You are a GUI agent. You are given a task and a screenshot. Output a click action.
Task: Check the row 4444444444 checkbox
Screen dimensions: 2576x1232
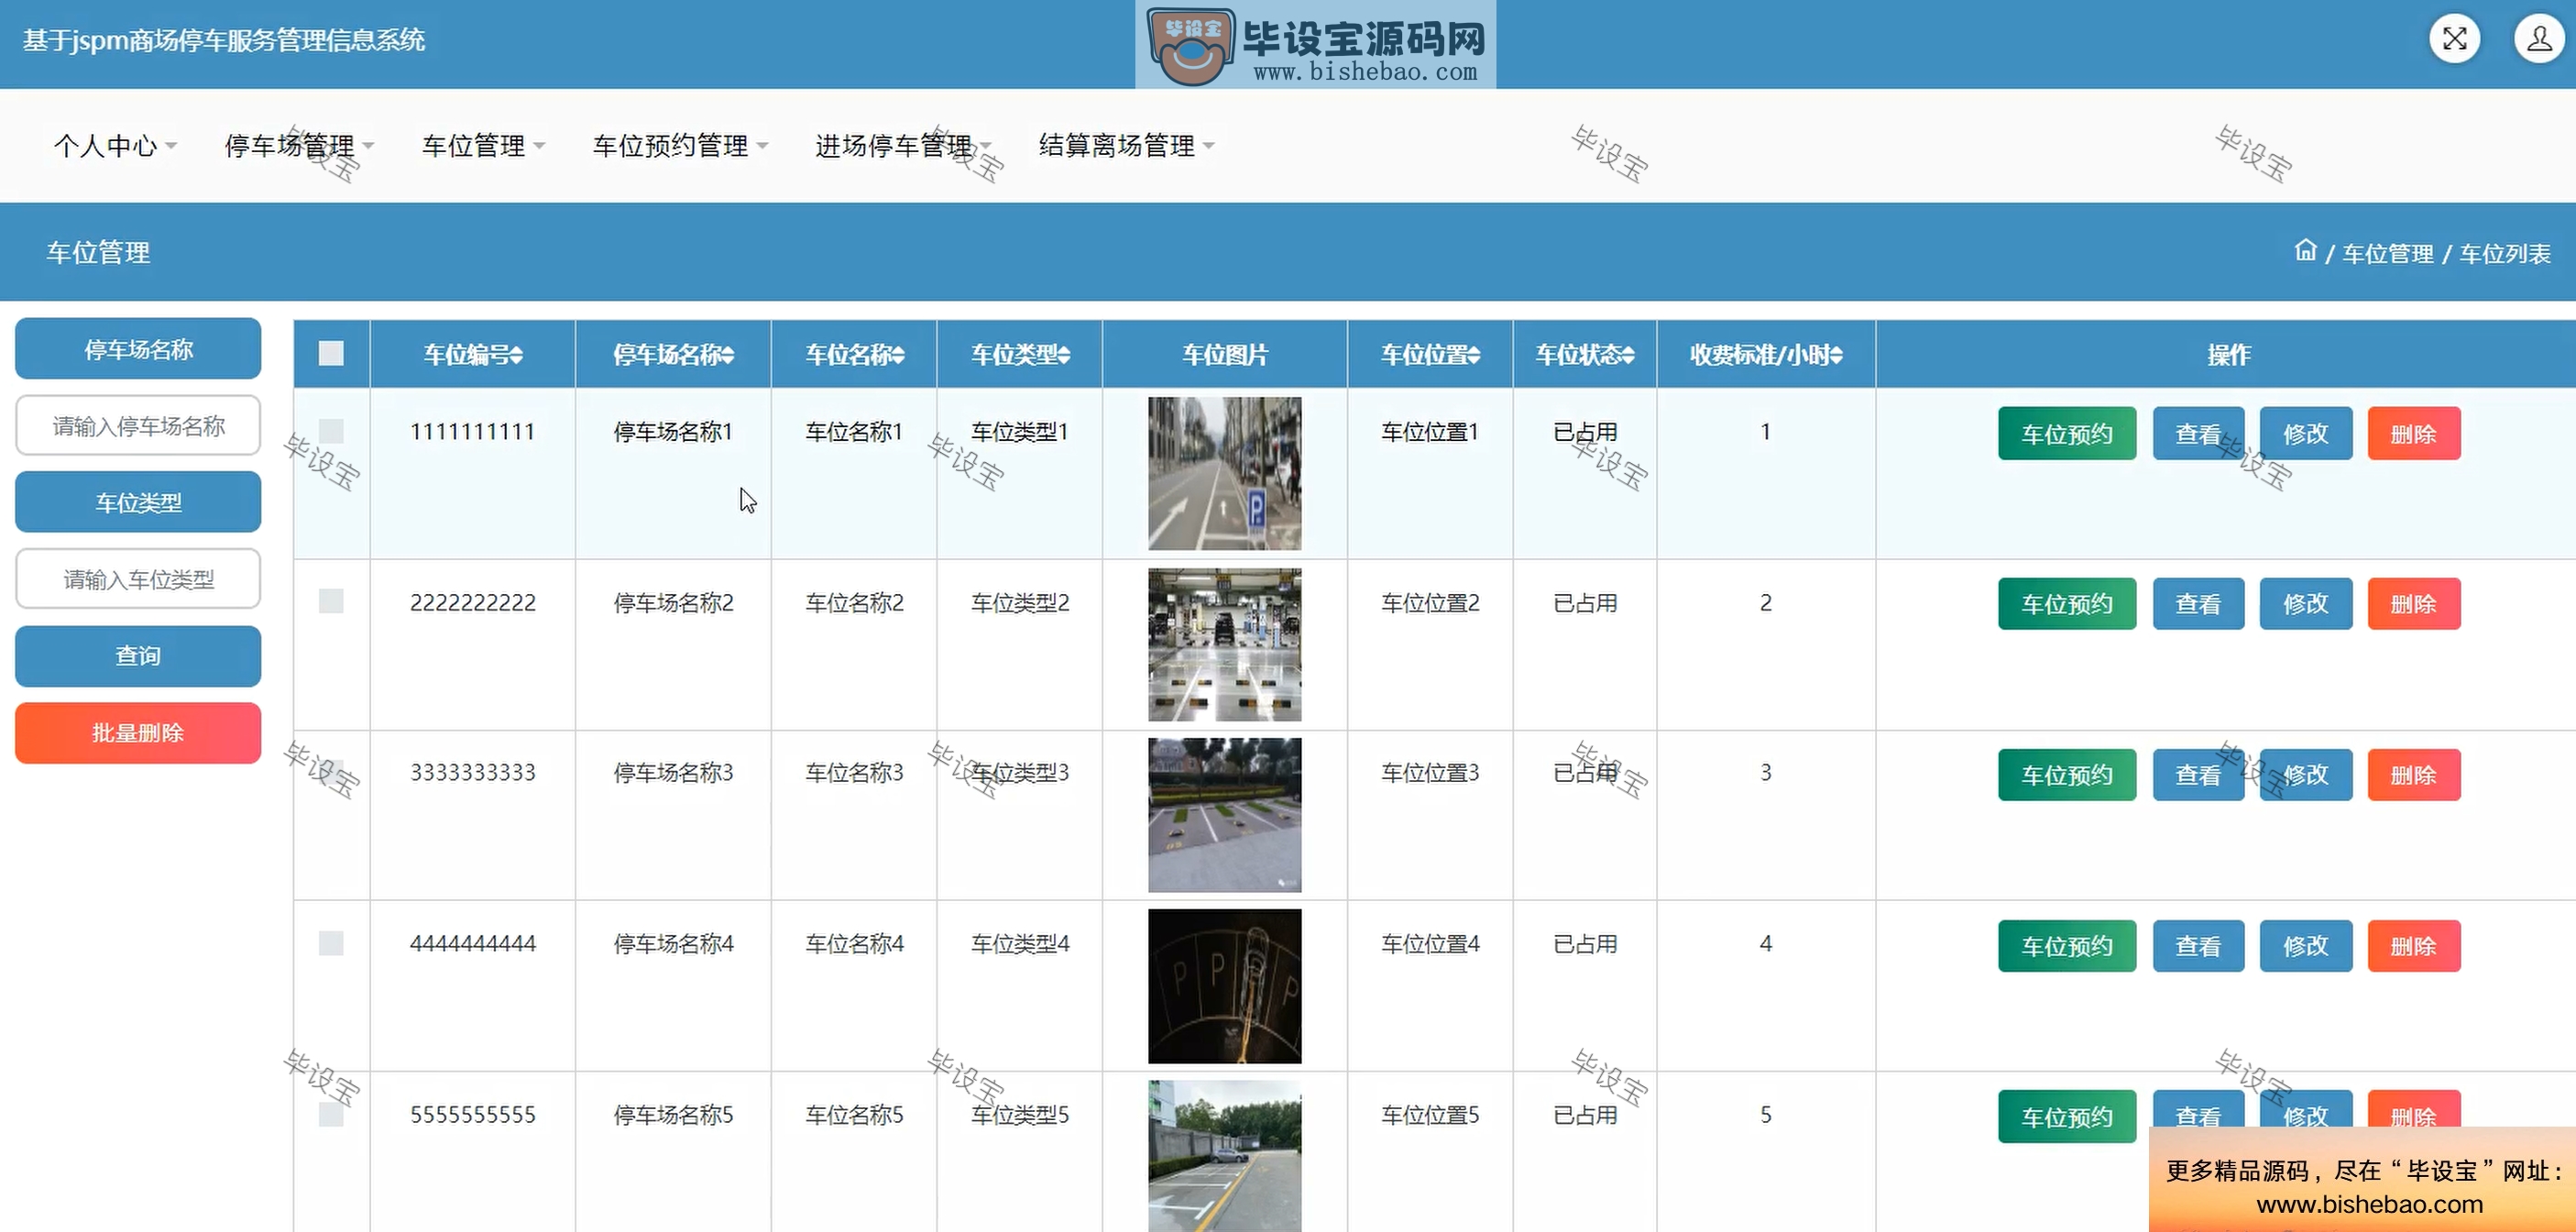point(331,943)
